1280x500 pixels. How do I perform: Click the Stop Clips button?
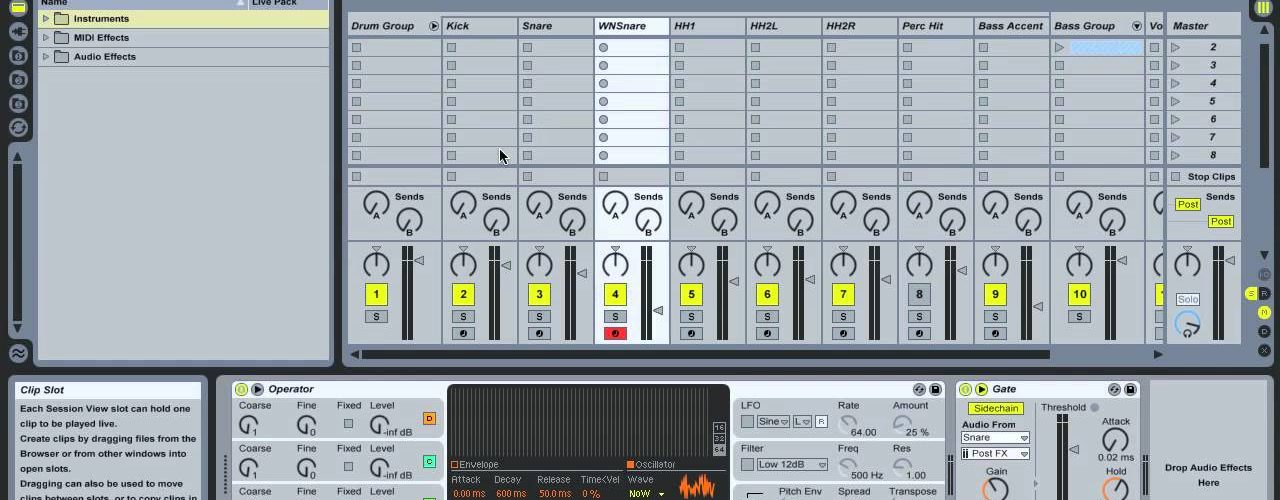point(1204,177)
